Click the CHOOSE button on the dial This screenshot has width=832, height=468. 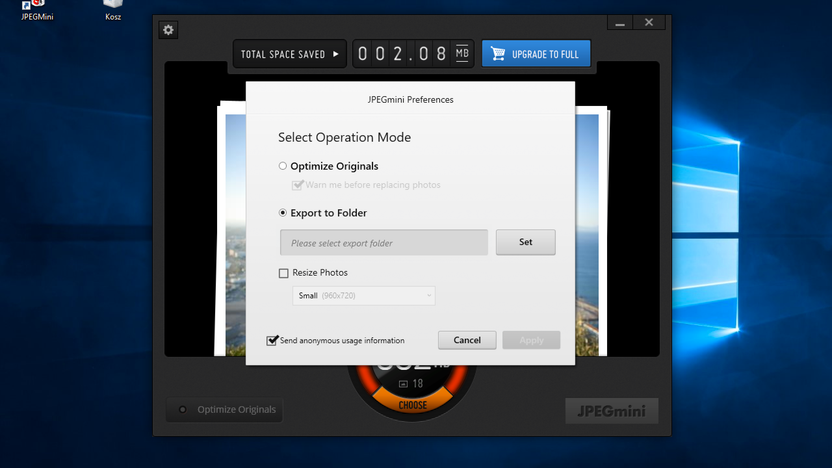(x=413, y=405)
